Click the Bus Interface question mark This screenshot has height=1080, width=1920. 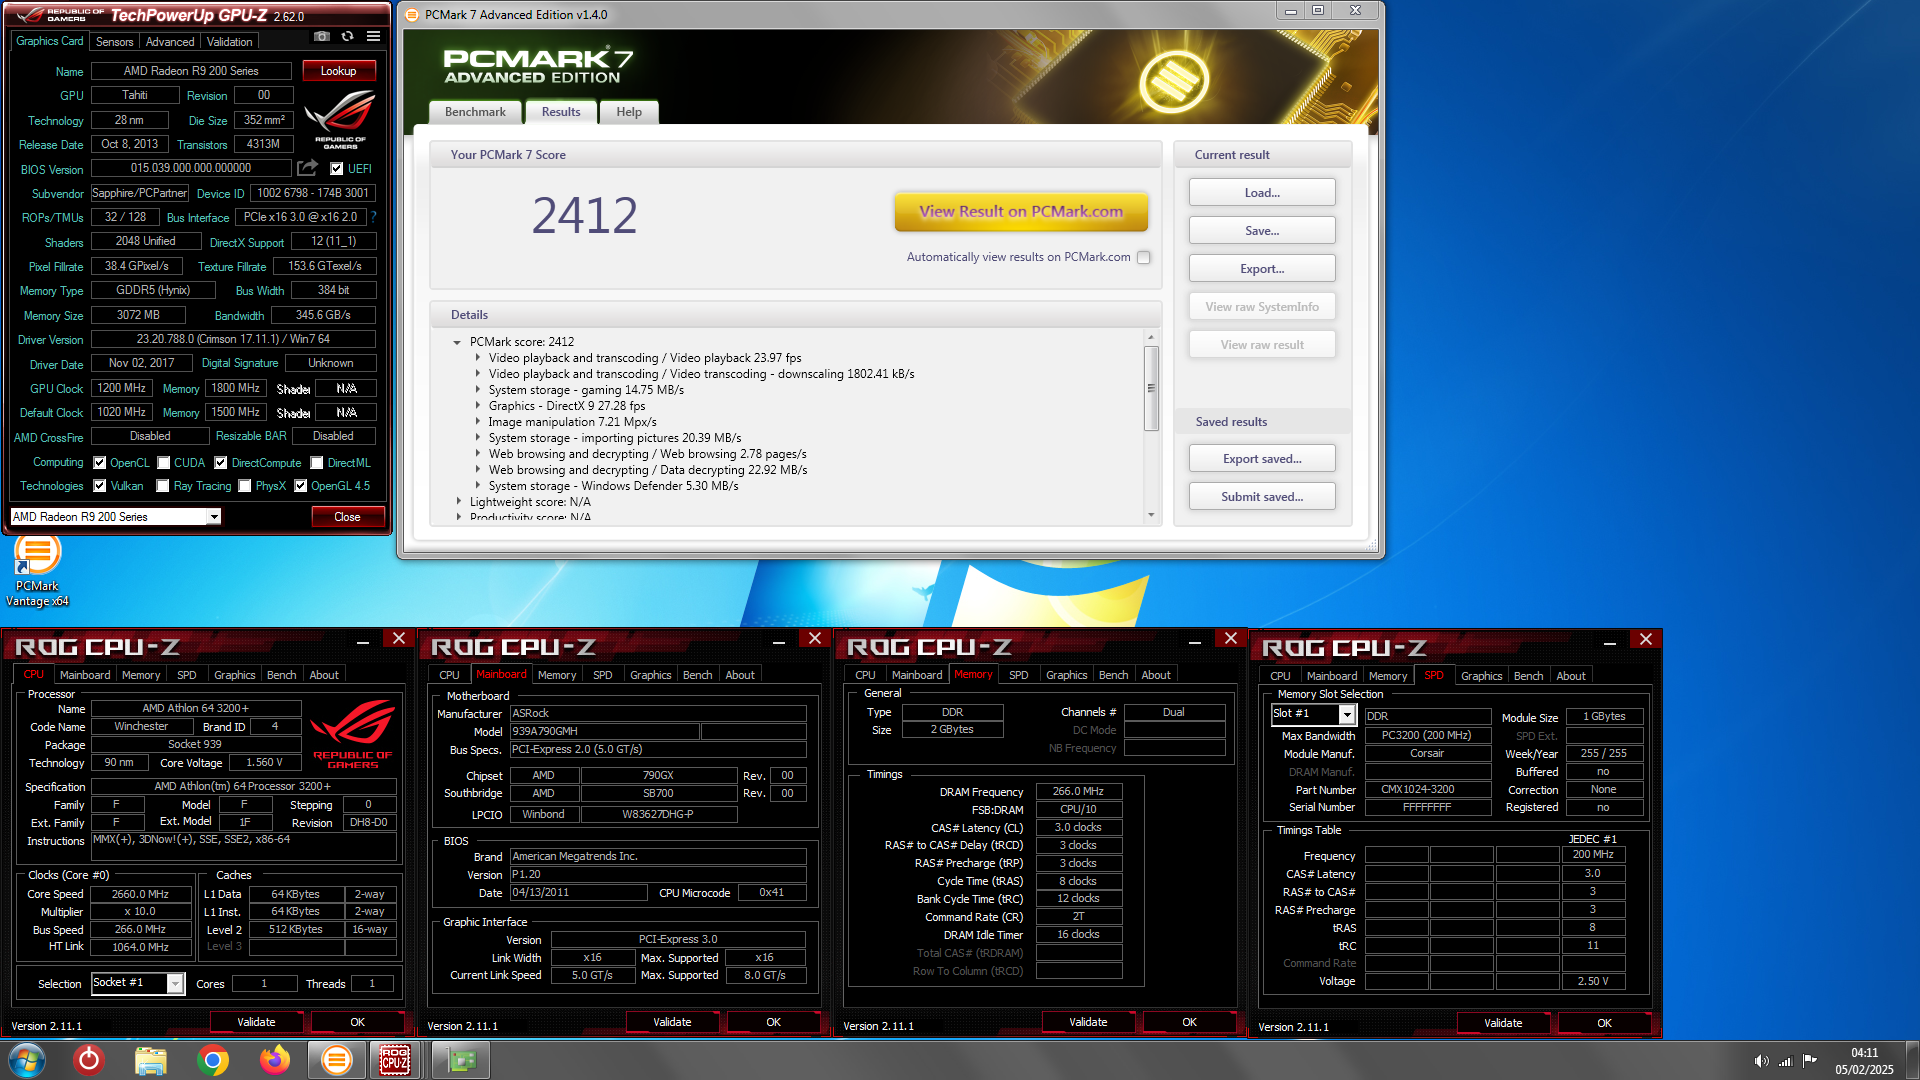pyautogui.click(x=373, y=217)
